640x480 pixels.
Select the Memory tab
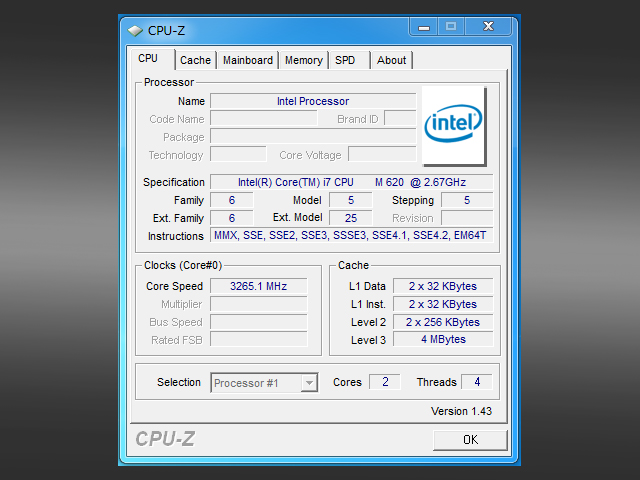pos(304,60)
